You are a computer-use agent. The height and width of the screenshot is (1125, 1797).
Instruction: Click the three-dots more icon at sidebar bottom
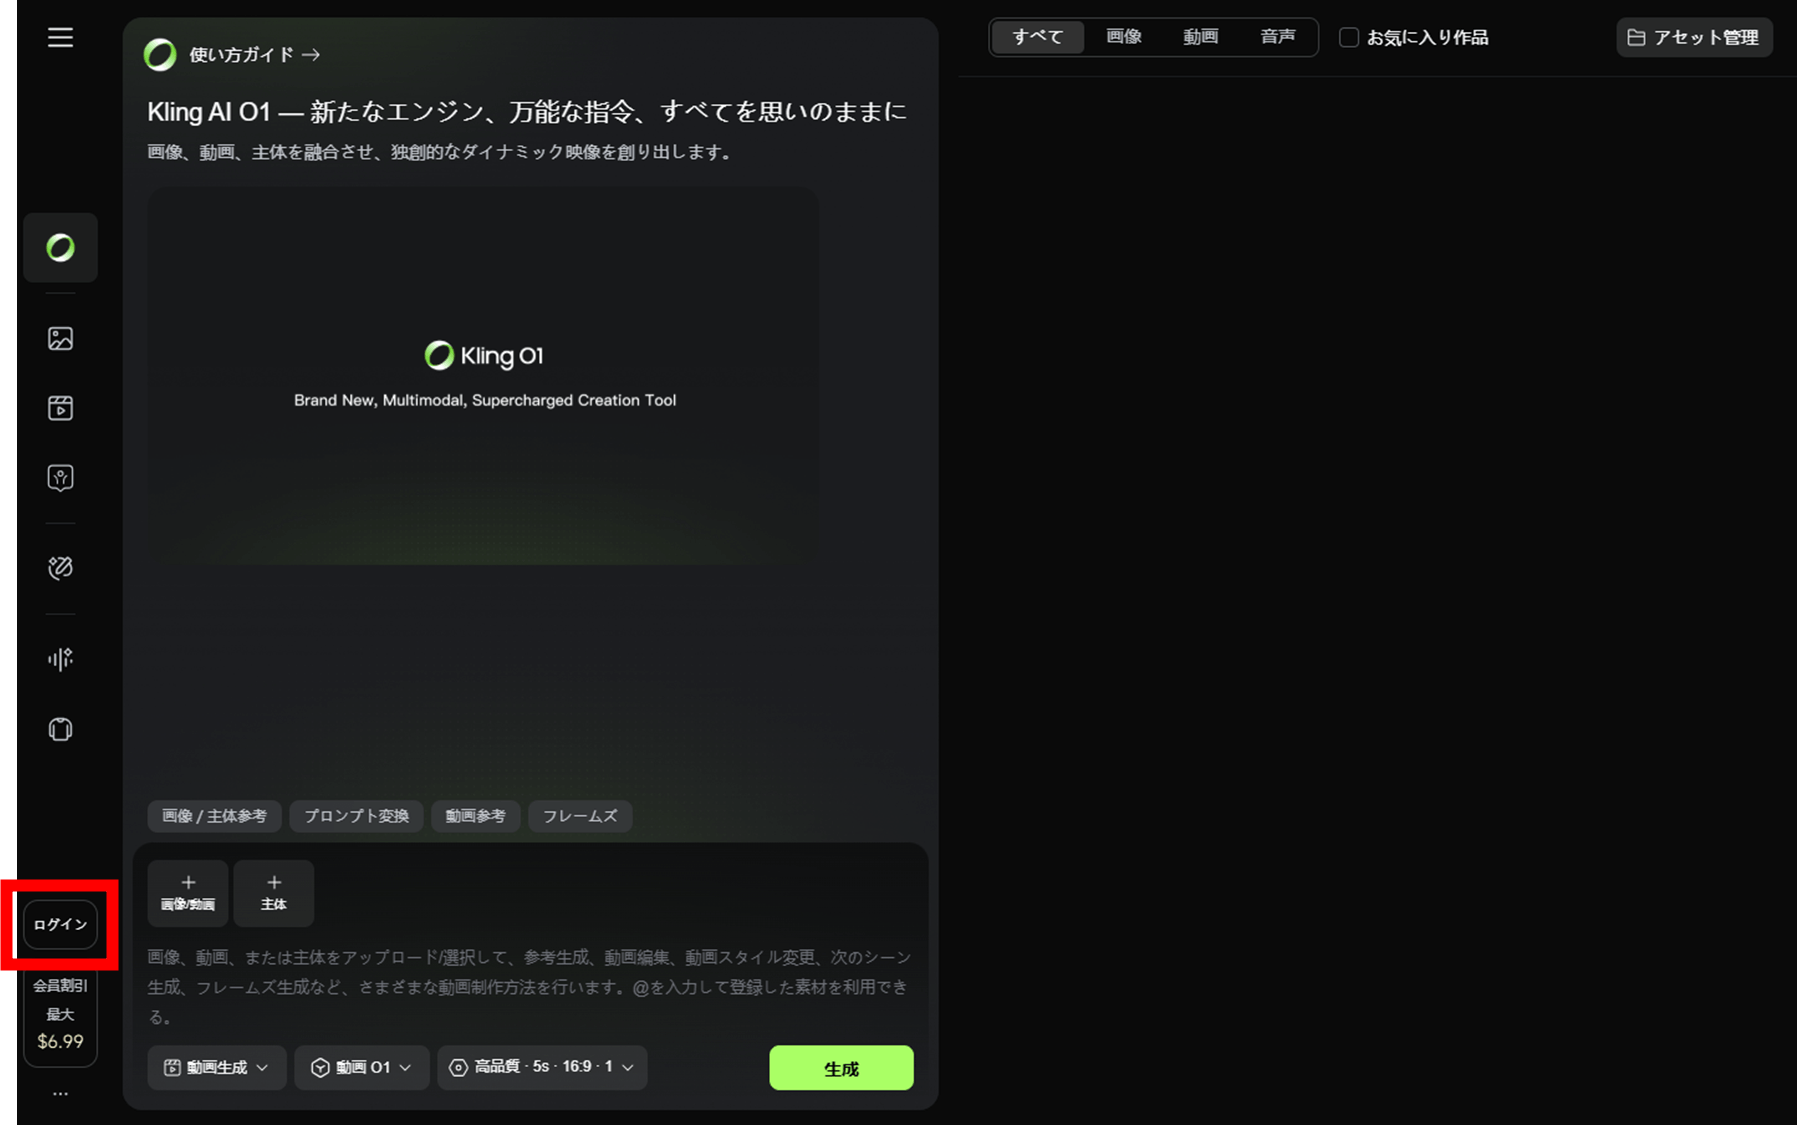60,1094
